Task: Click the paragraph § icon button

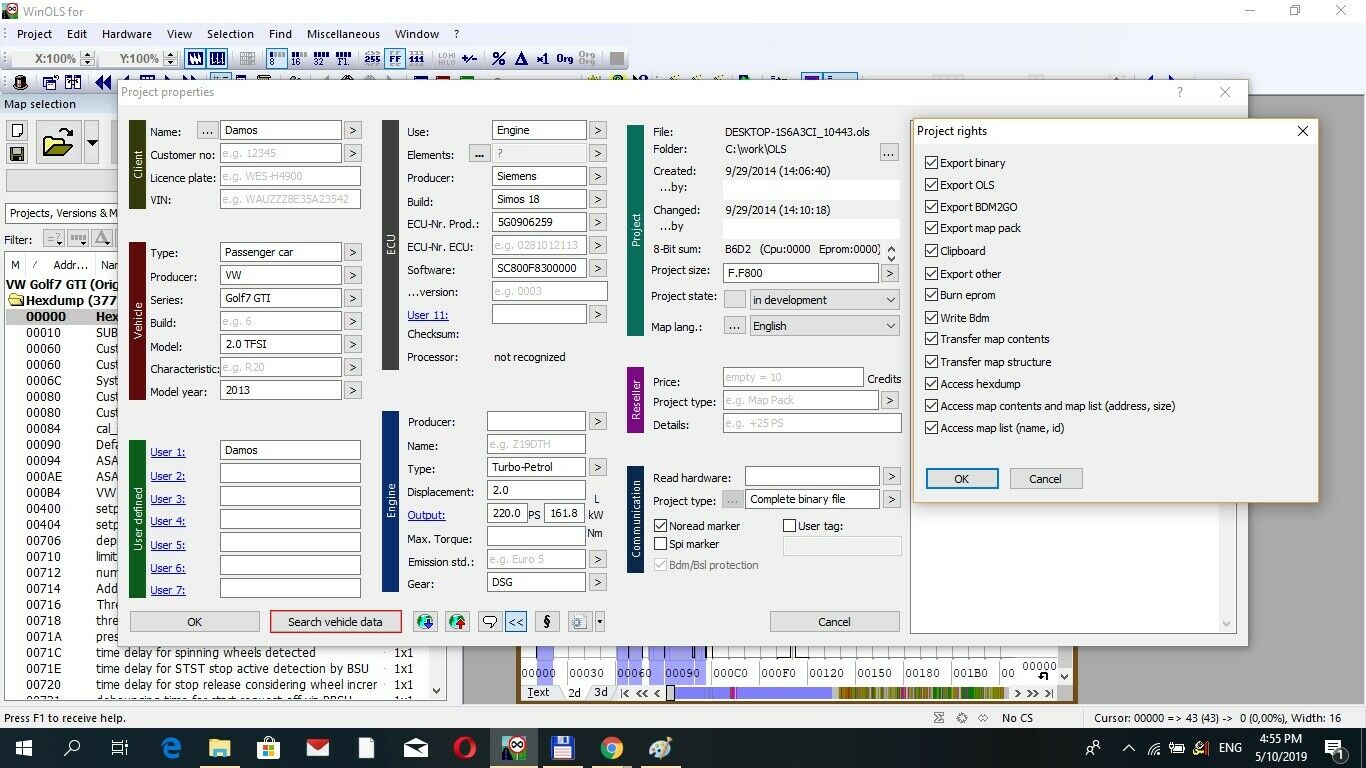Action: (x=547, y=622)
